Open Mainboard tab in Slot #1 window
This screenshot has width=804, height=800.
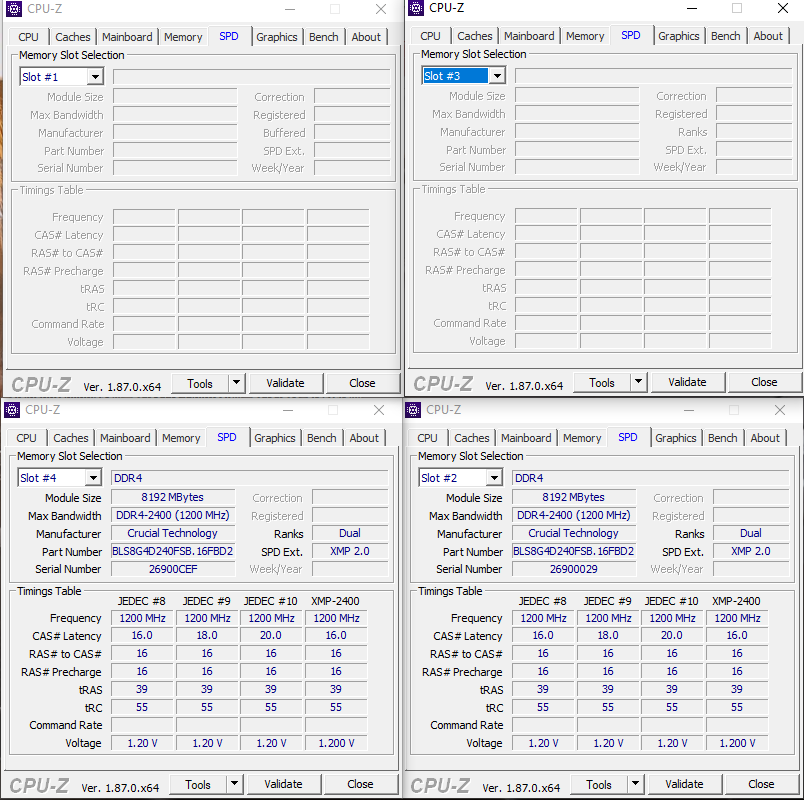pyautogui.click(x=127, y=37)
